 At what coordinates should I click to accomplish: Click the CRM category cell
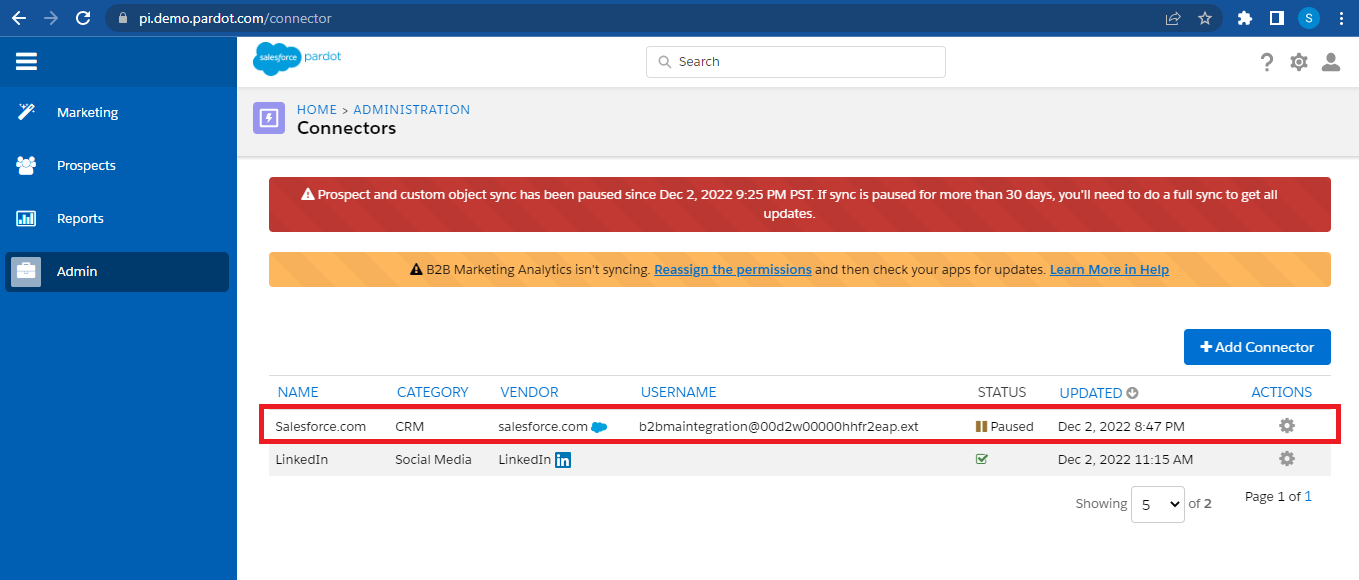(410, 426)
